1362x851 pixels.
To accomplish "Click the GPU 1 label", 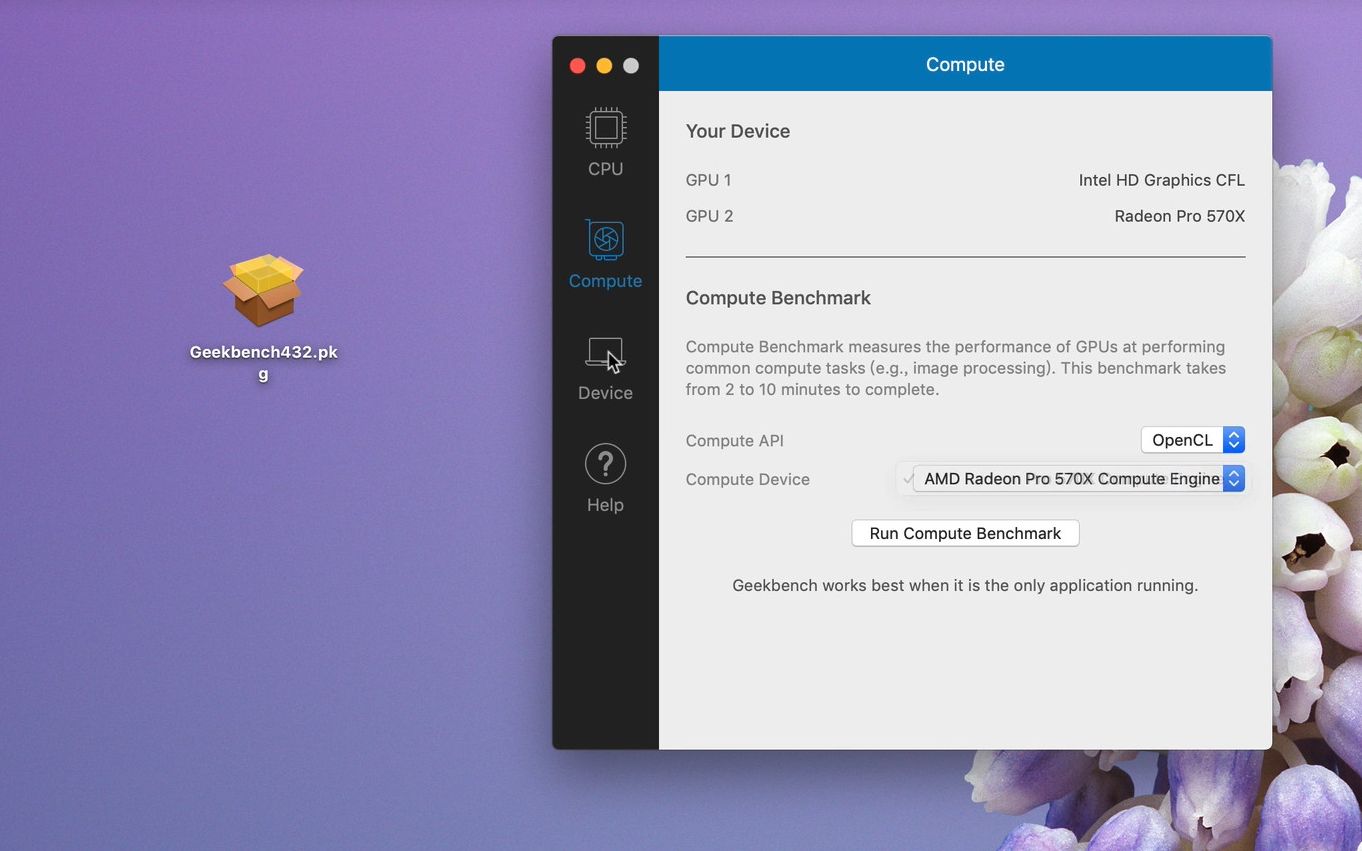I will [708, 180].
